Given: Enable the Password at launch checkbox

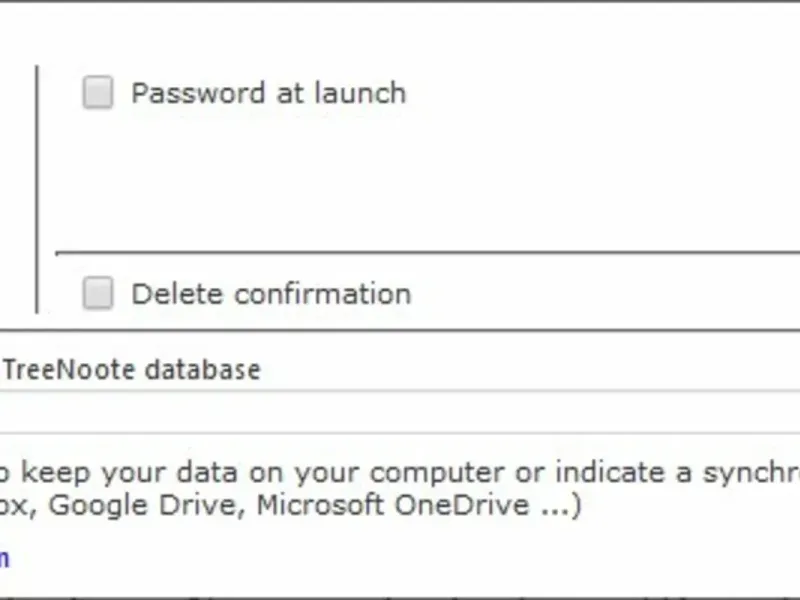Looking at the screenshot, I should click(x=97, y=93).
